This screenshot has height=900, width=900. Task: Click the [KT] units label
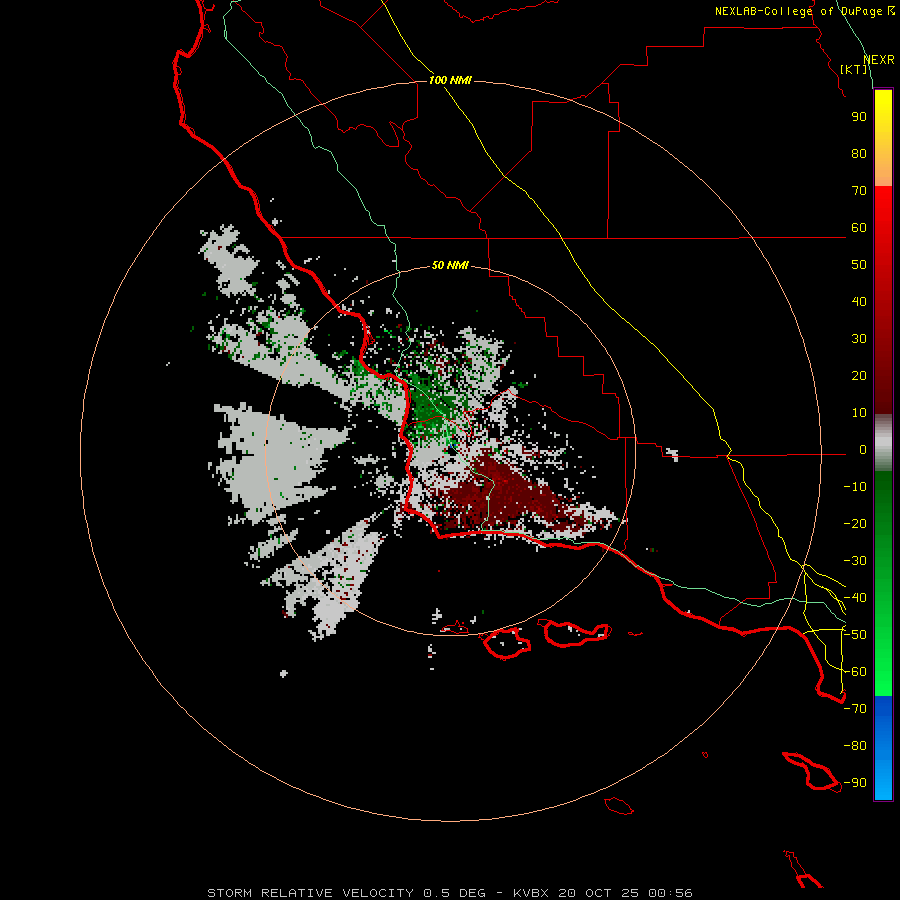[854, 69]
